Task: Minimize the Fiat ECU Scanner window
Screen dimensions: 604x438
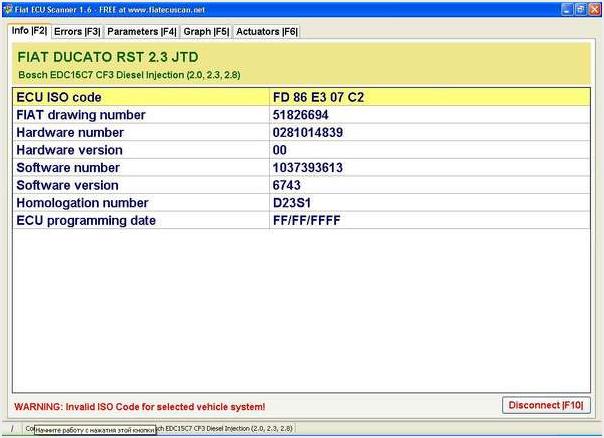Action: coord(567,9)
